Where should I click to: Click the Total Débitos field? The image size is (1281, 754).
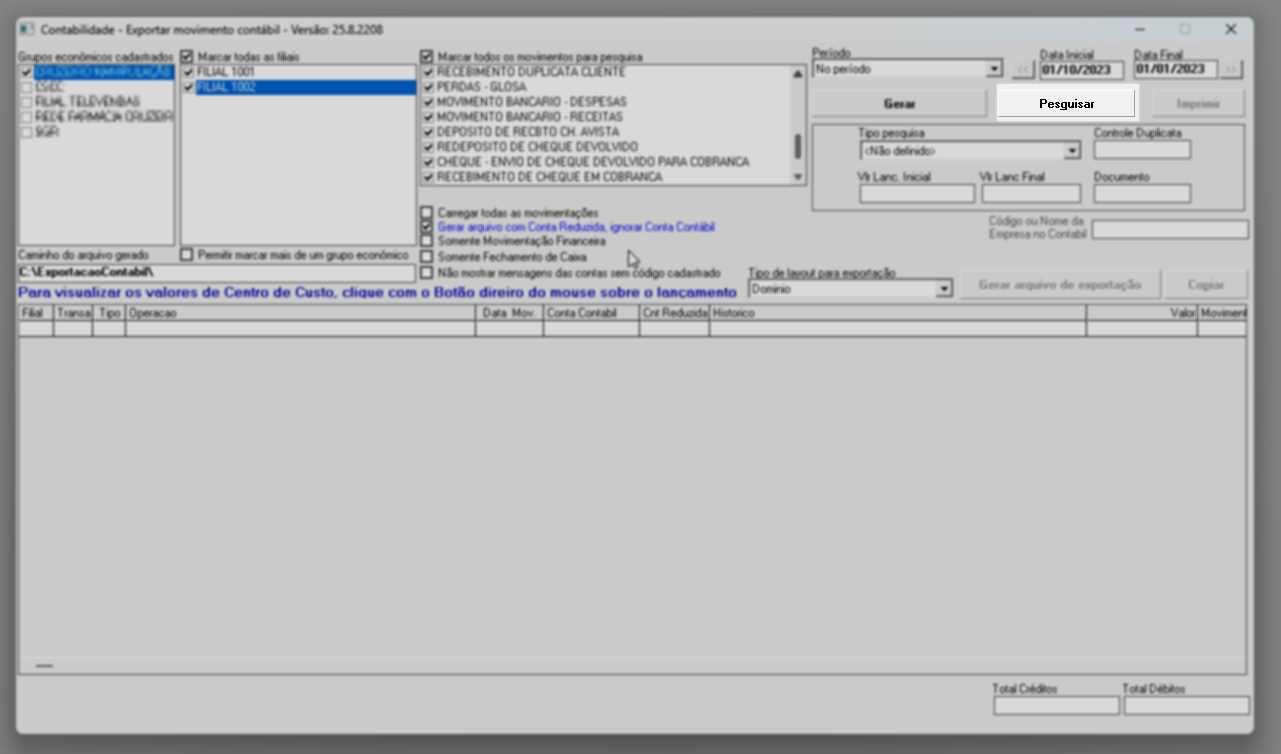(x=1187, y=706)
